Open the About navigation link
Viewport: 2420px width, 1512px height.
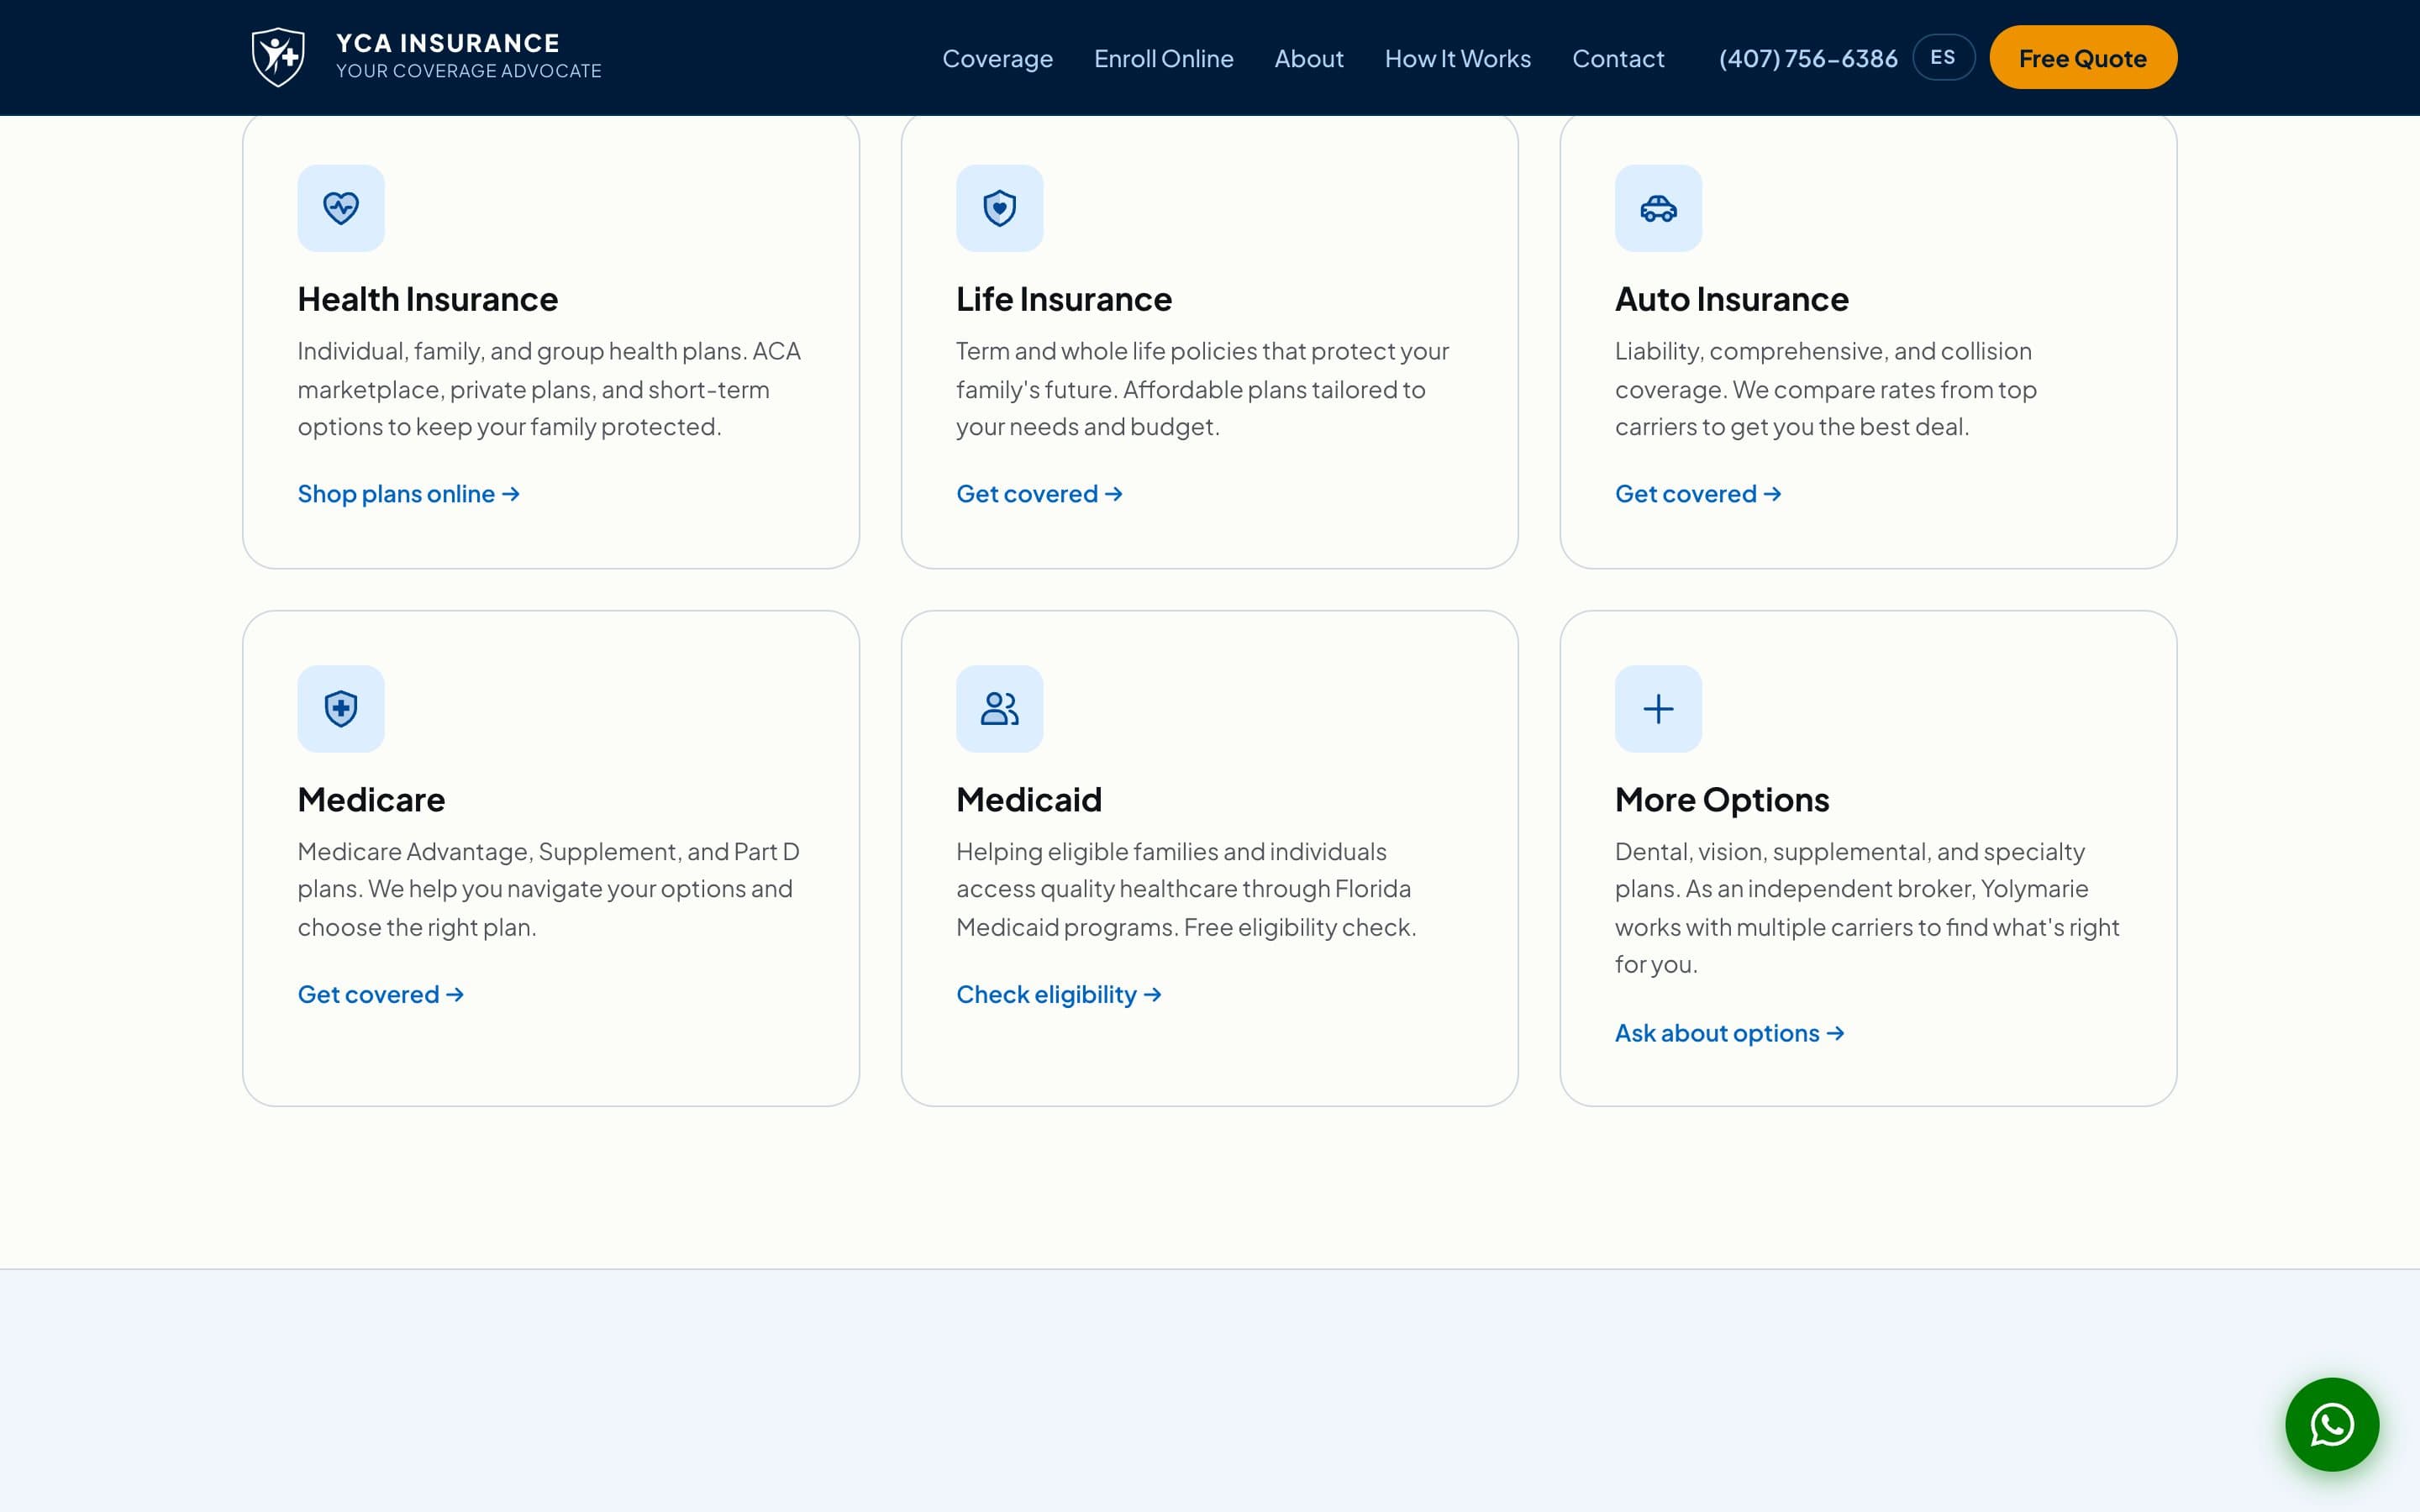coord(1308,58)
